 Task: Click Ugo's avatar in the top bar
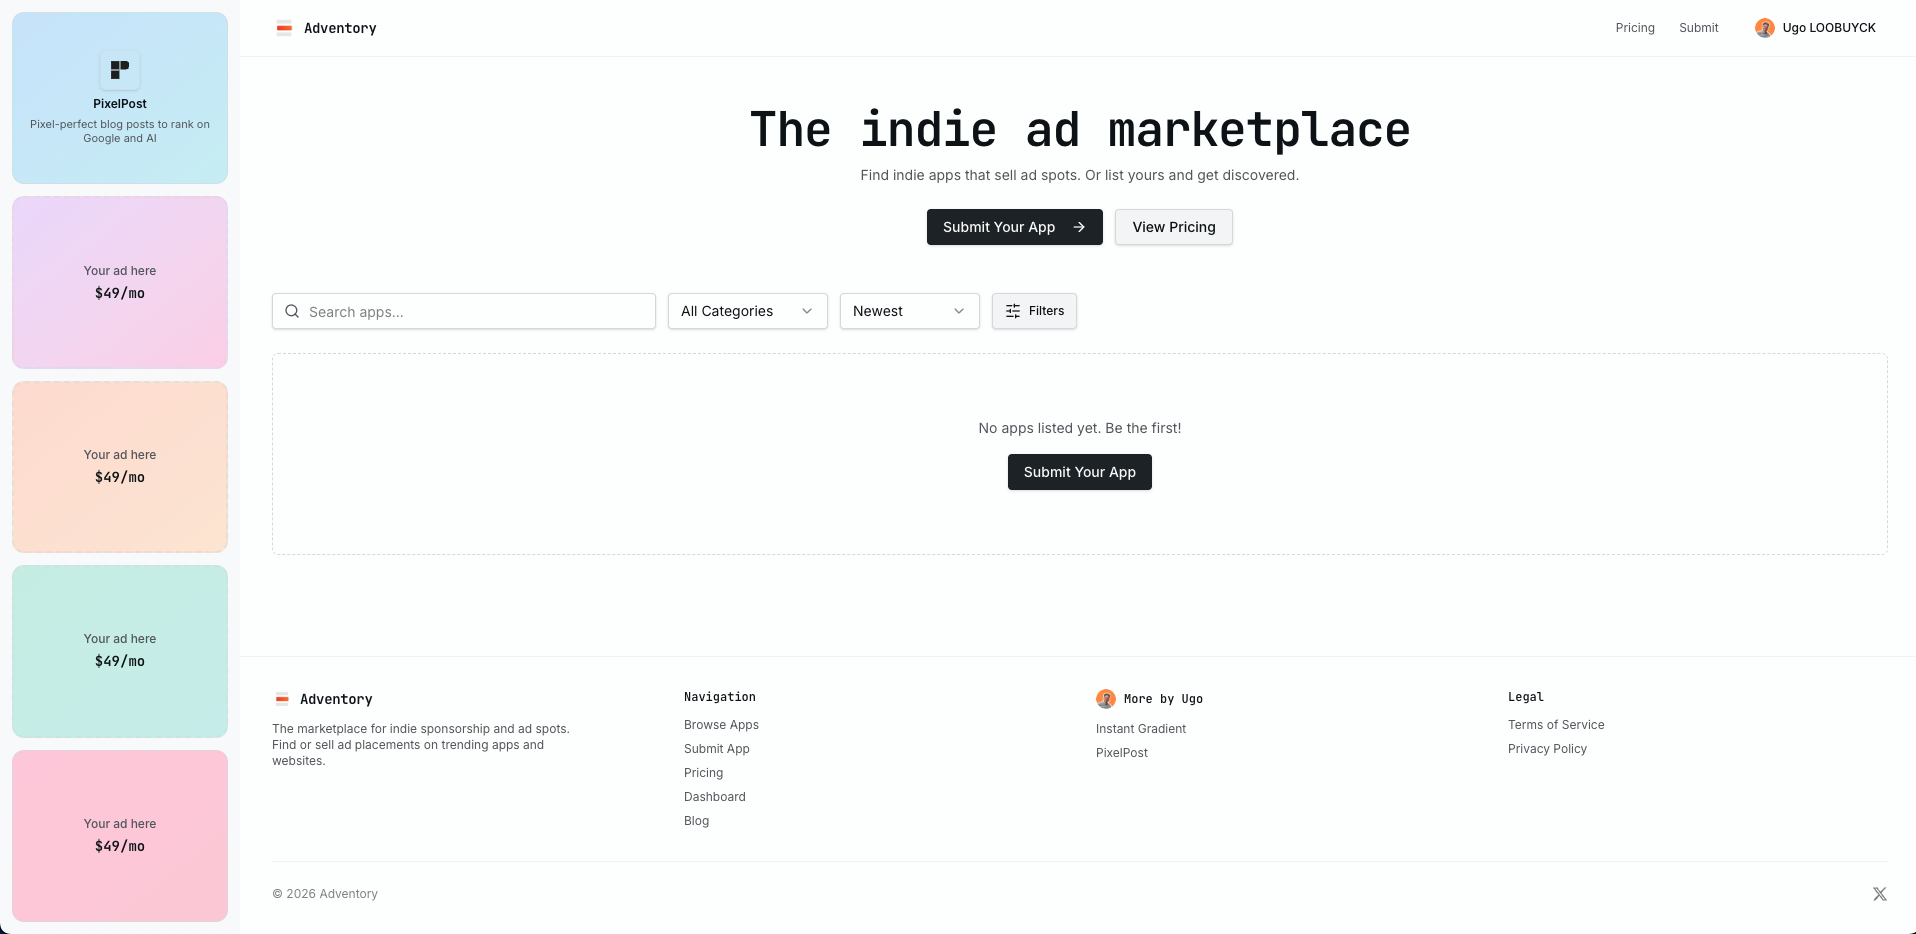[1764, 28]
